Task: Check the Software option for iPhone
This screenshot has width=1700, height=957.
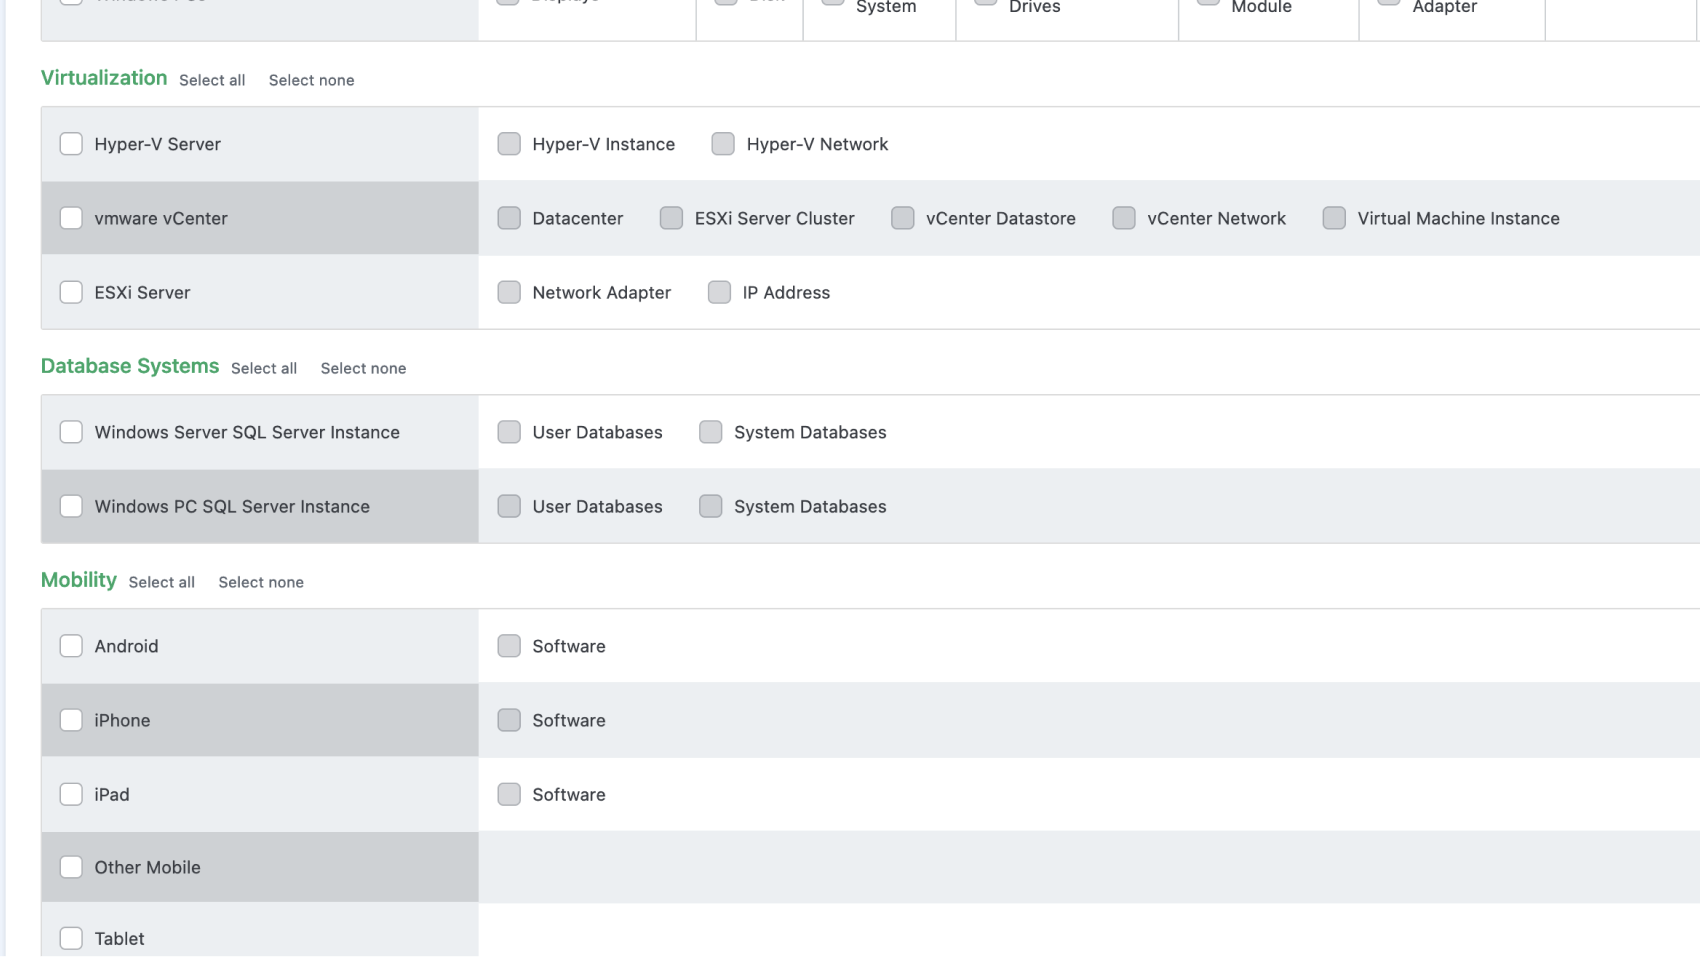Action: point(509,720)
